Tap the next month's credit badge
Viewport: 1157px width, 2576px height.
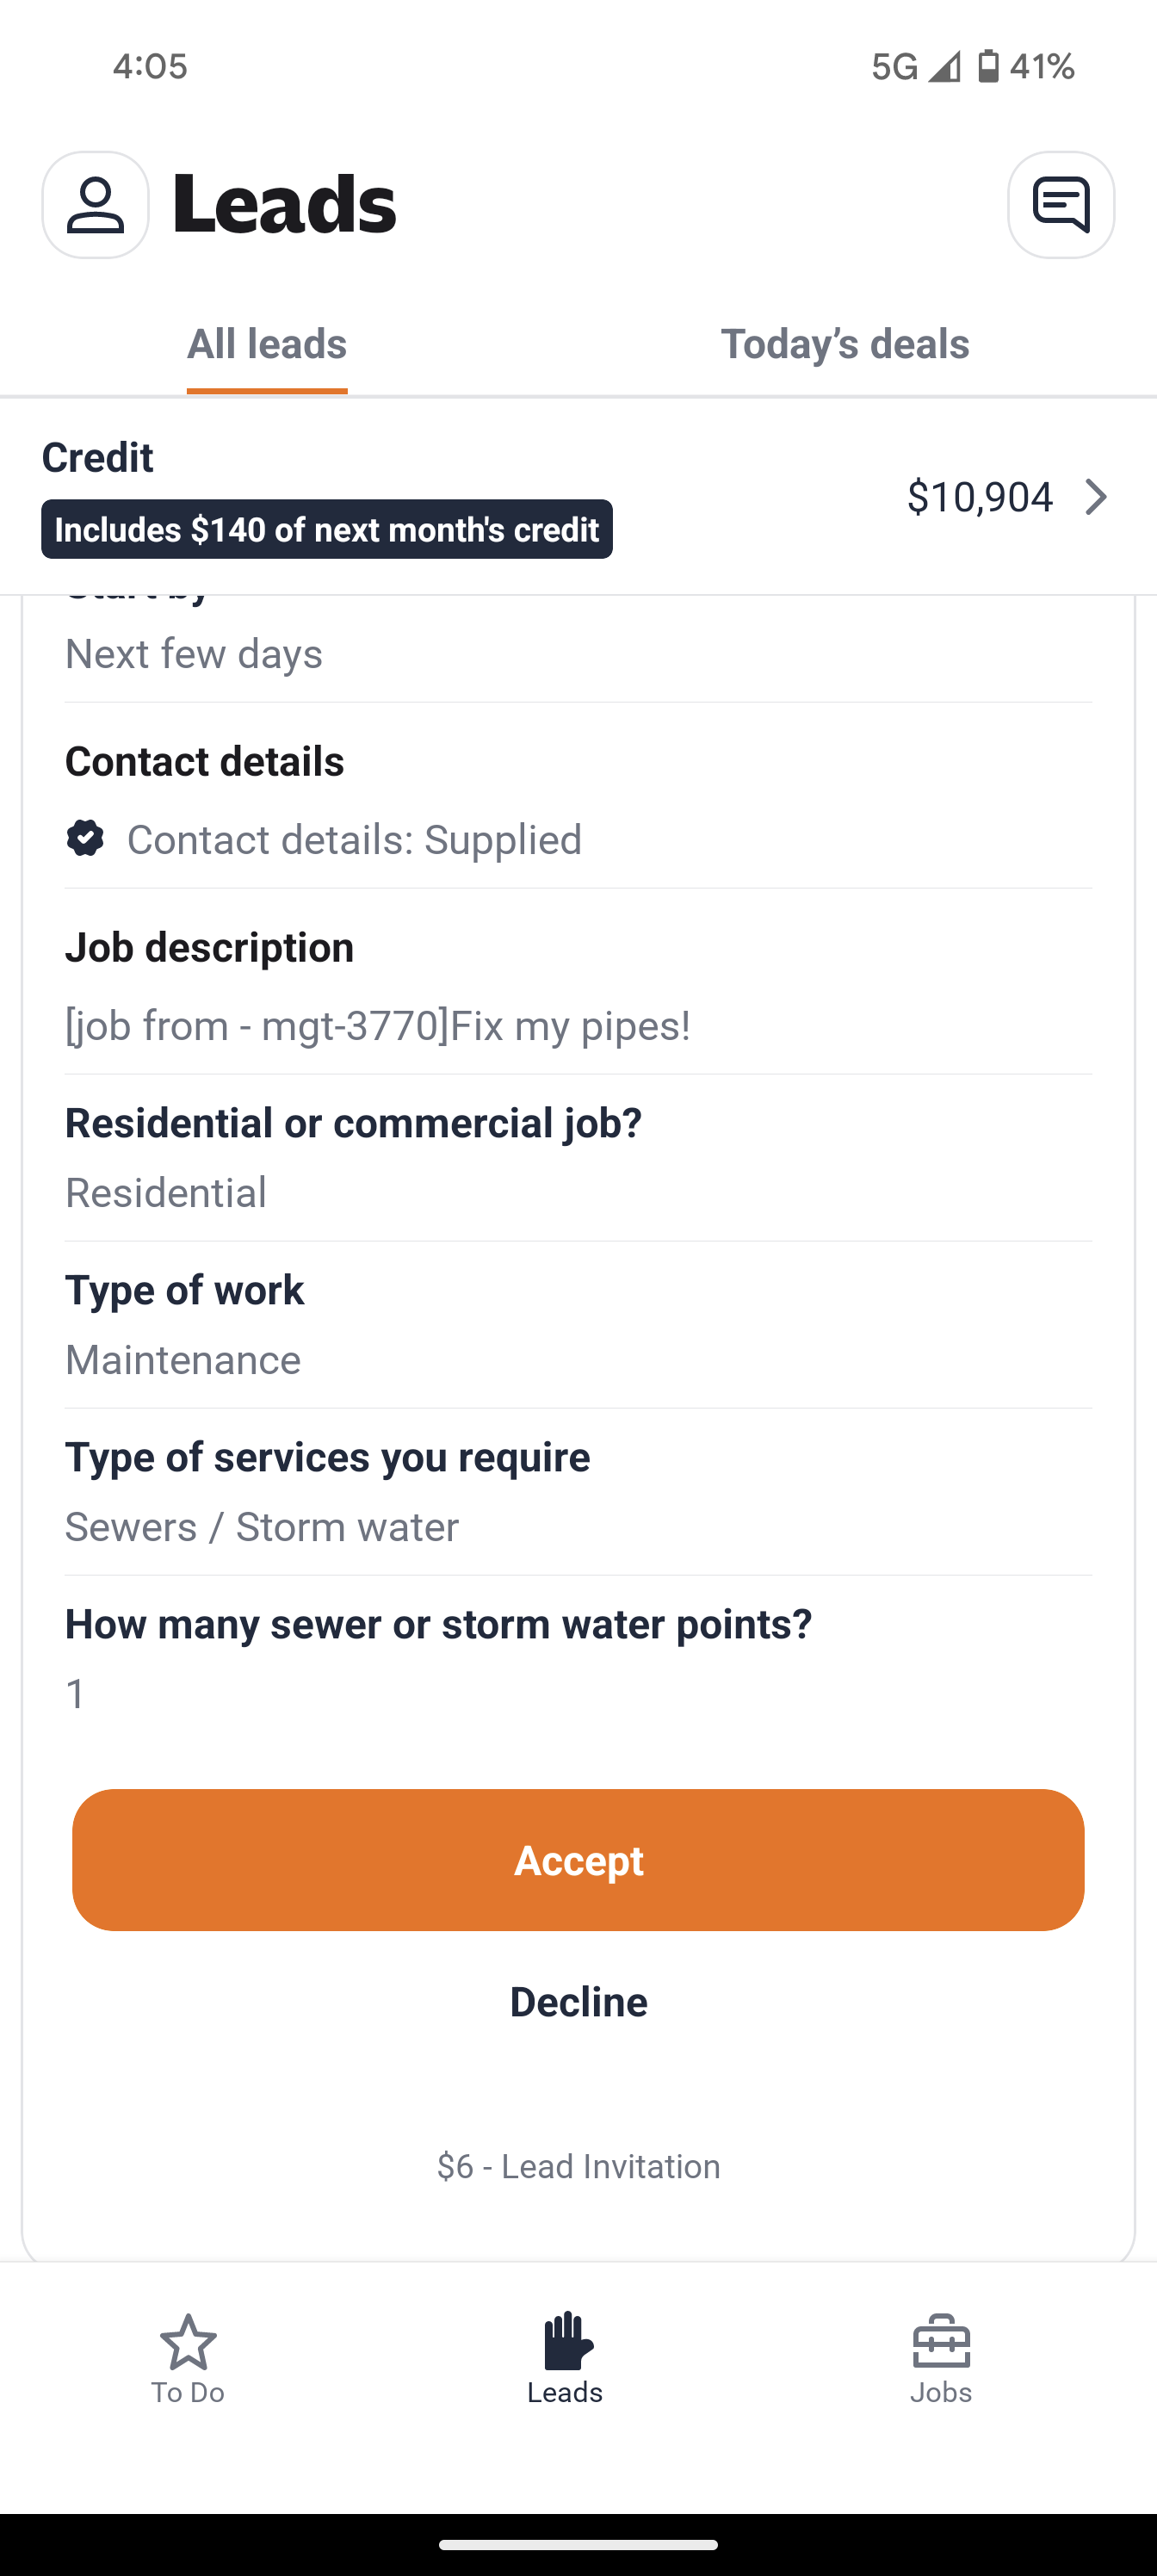327,529
